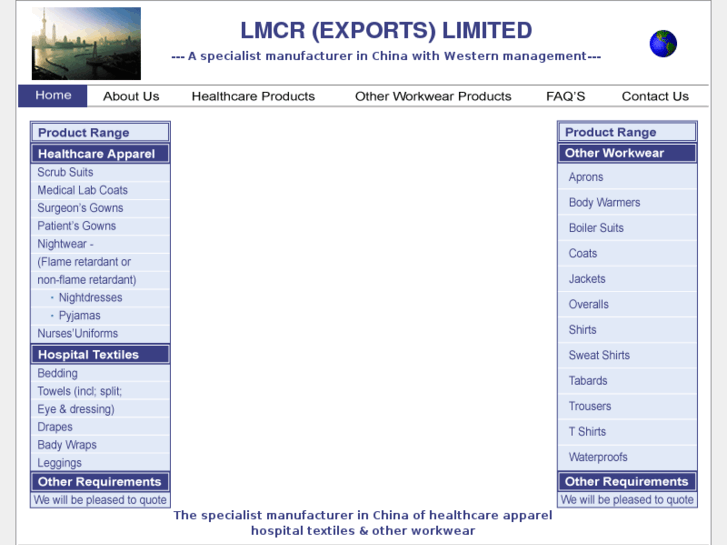Image resolution: width=727 pixels, height=545 pixels.
Task: Select Bedding link
Action: (57, 373)
